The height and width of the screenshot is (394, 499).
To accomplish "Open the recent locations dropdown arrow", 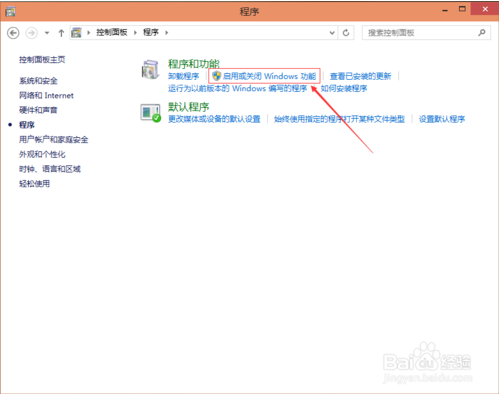I will [x=47, y=33].
